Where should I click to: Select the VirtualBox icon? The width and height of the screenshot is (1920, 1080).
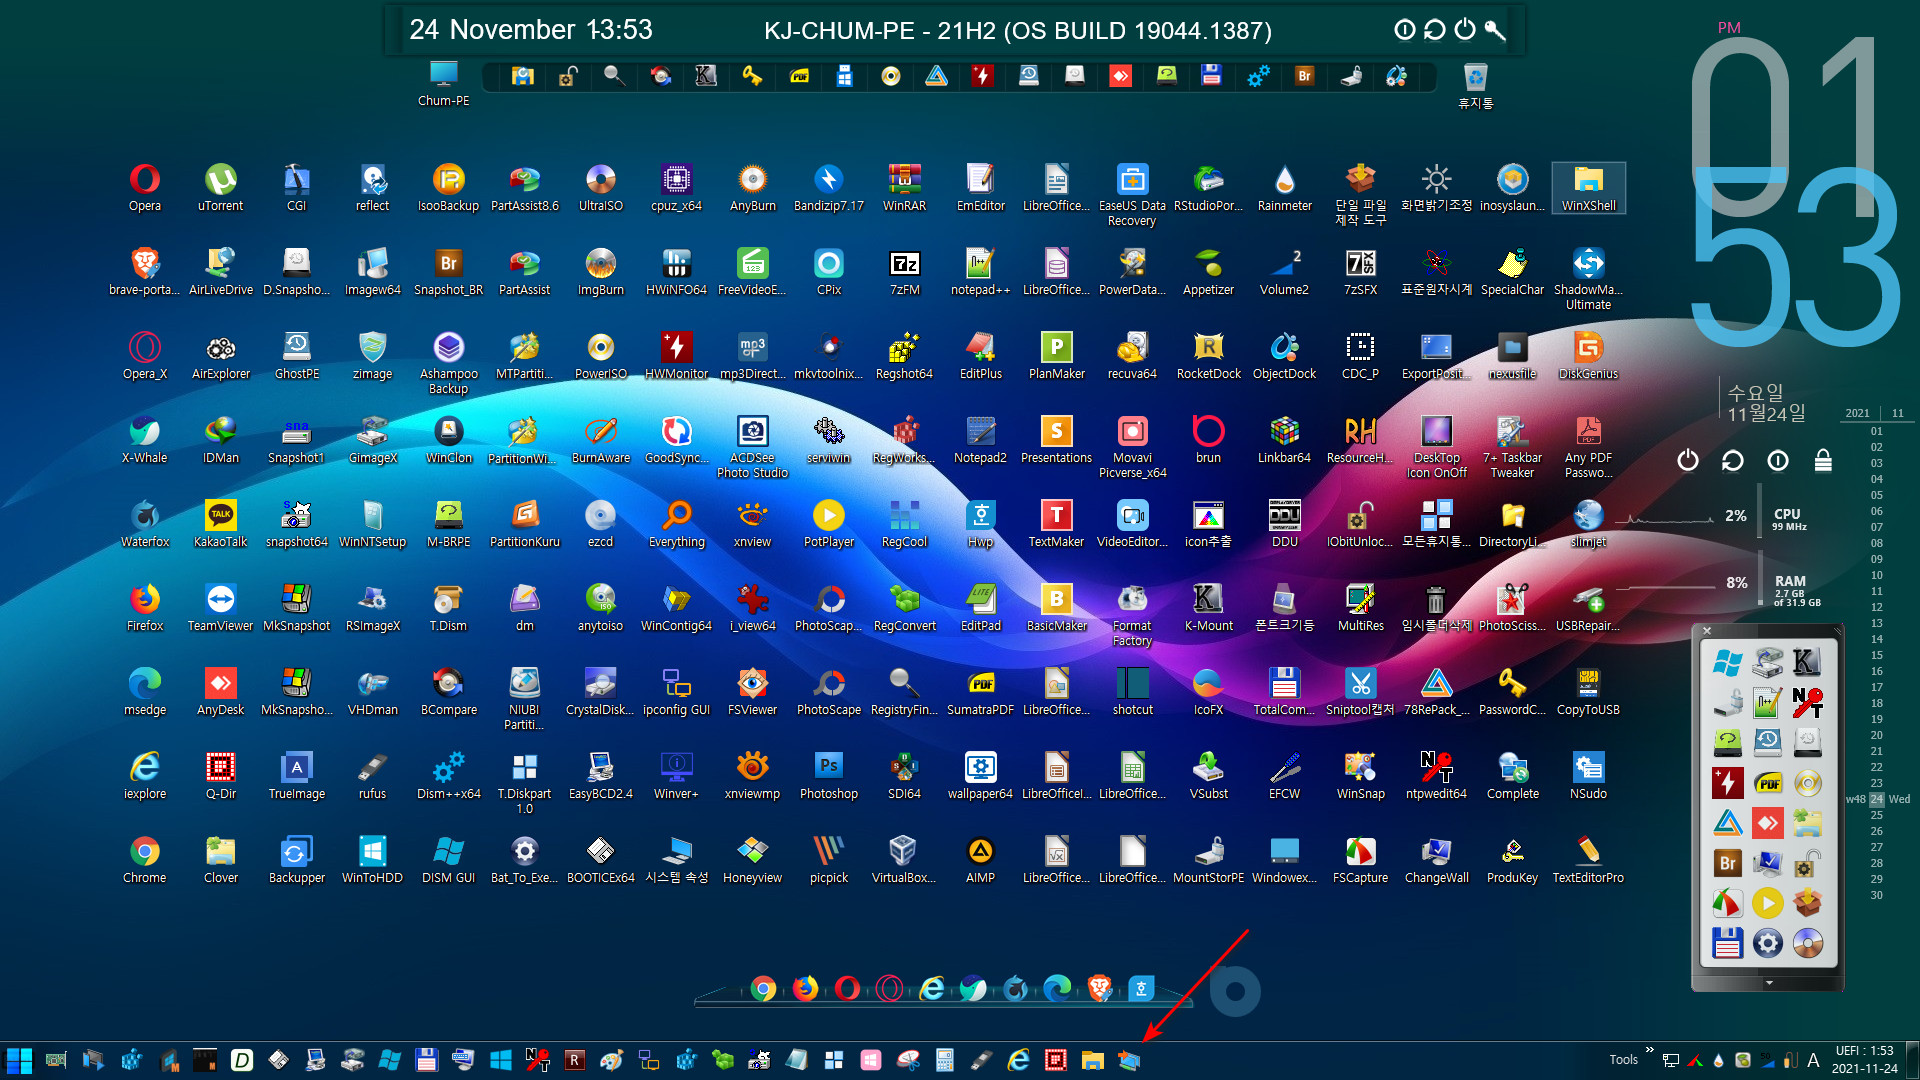tap(904, 860)
